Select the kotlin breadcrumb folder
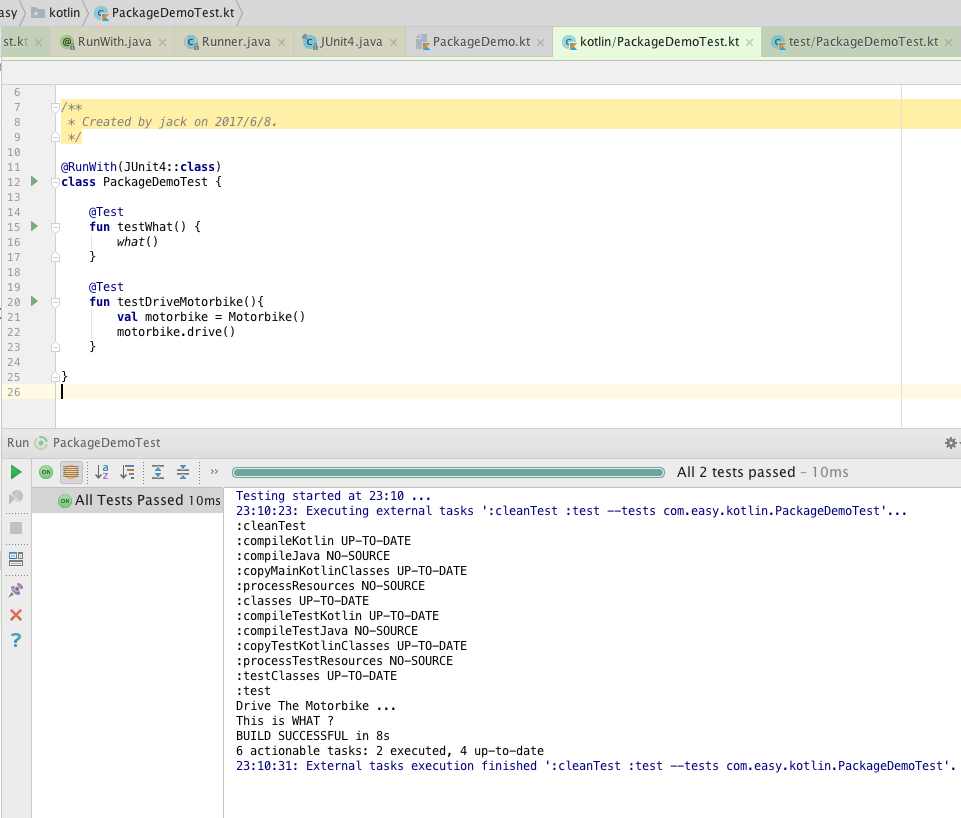 coord(64,13)
